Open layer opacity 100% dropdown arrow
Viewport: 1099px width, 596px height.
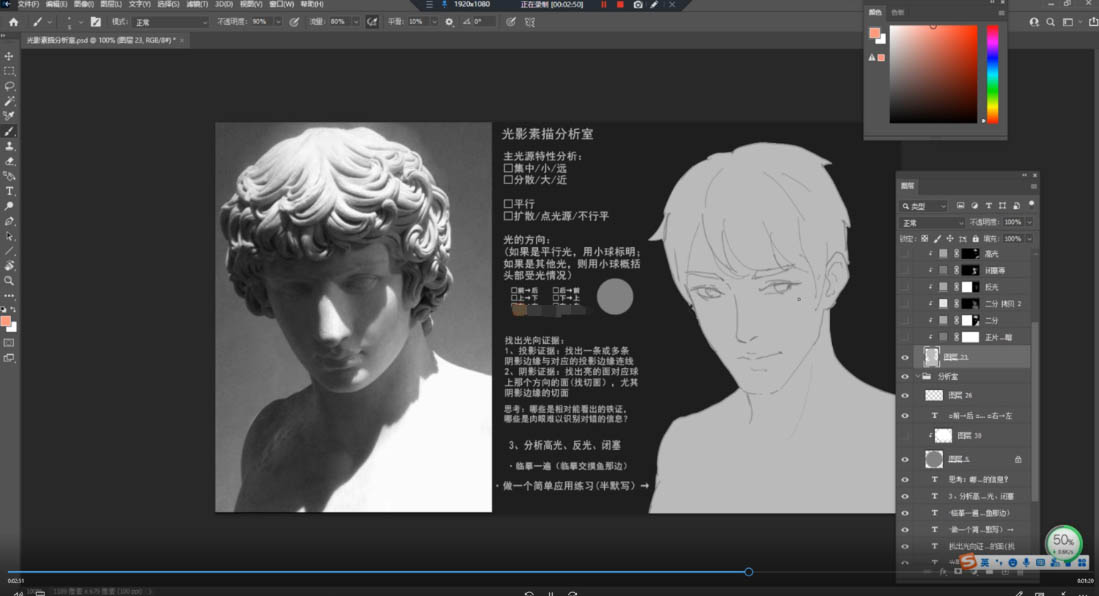click(1029, 222)
